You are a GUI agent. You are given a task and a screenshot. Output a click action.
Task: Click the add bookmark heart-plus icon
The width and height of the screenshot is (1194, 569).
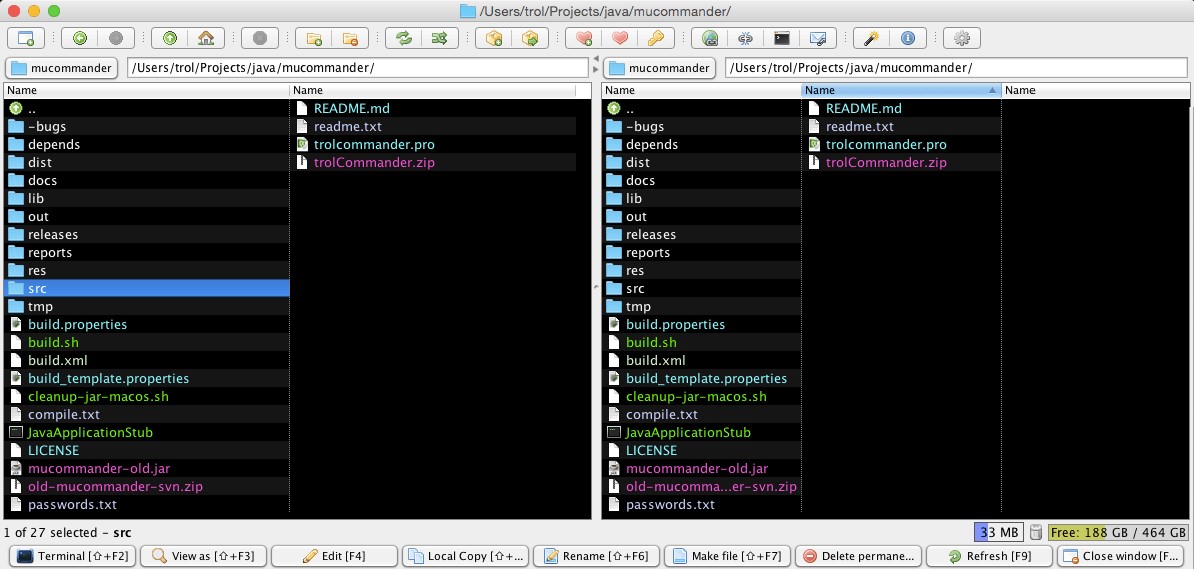click(585, 38)
